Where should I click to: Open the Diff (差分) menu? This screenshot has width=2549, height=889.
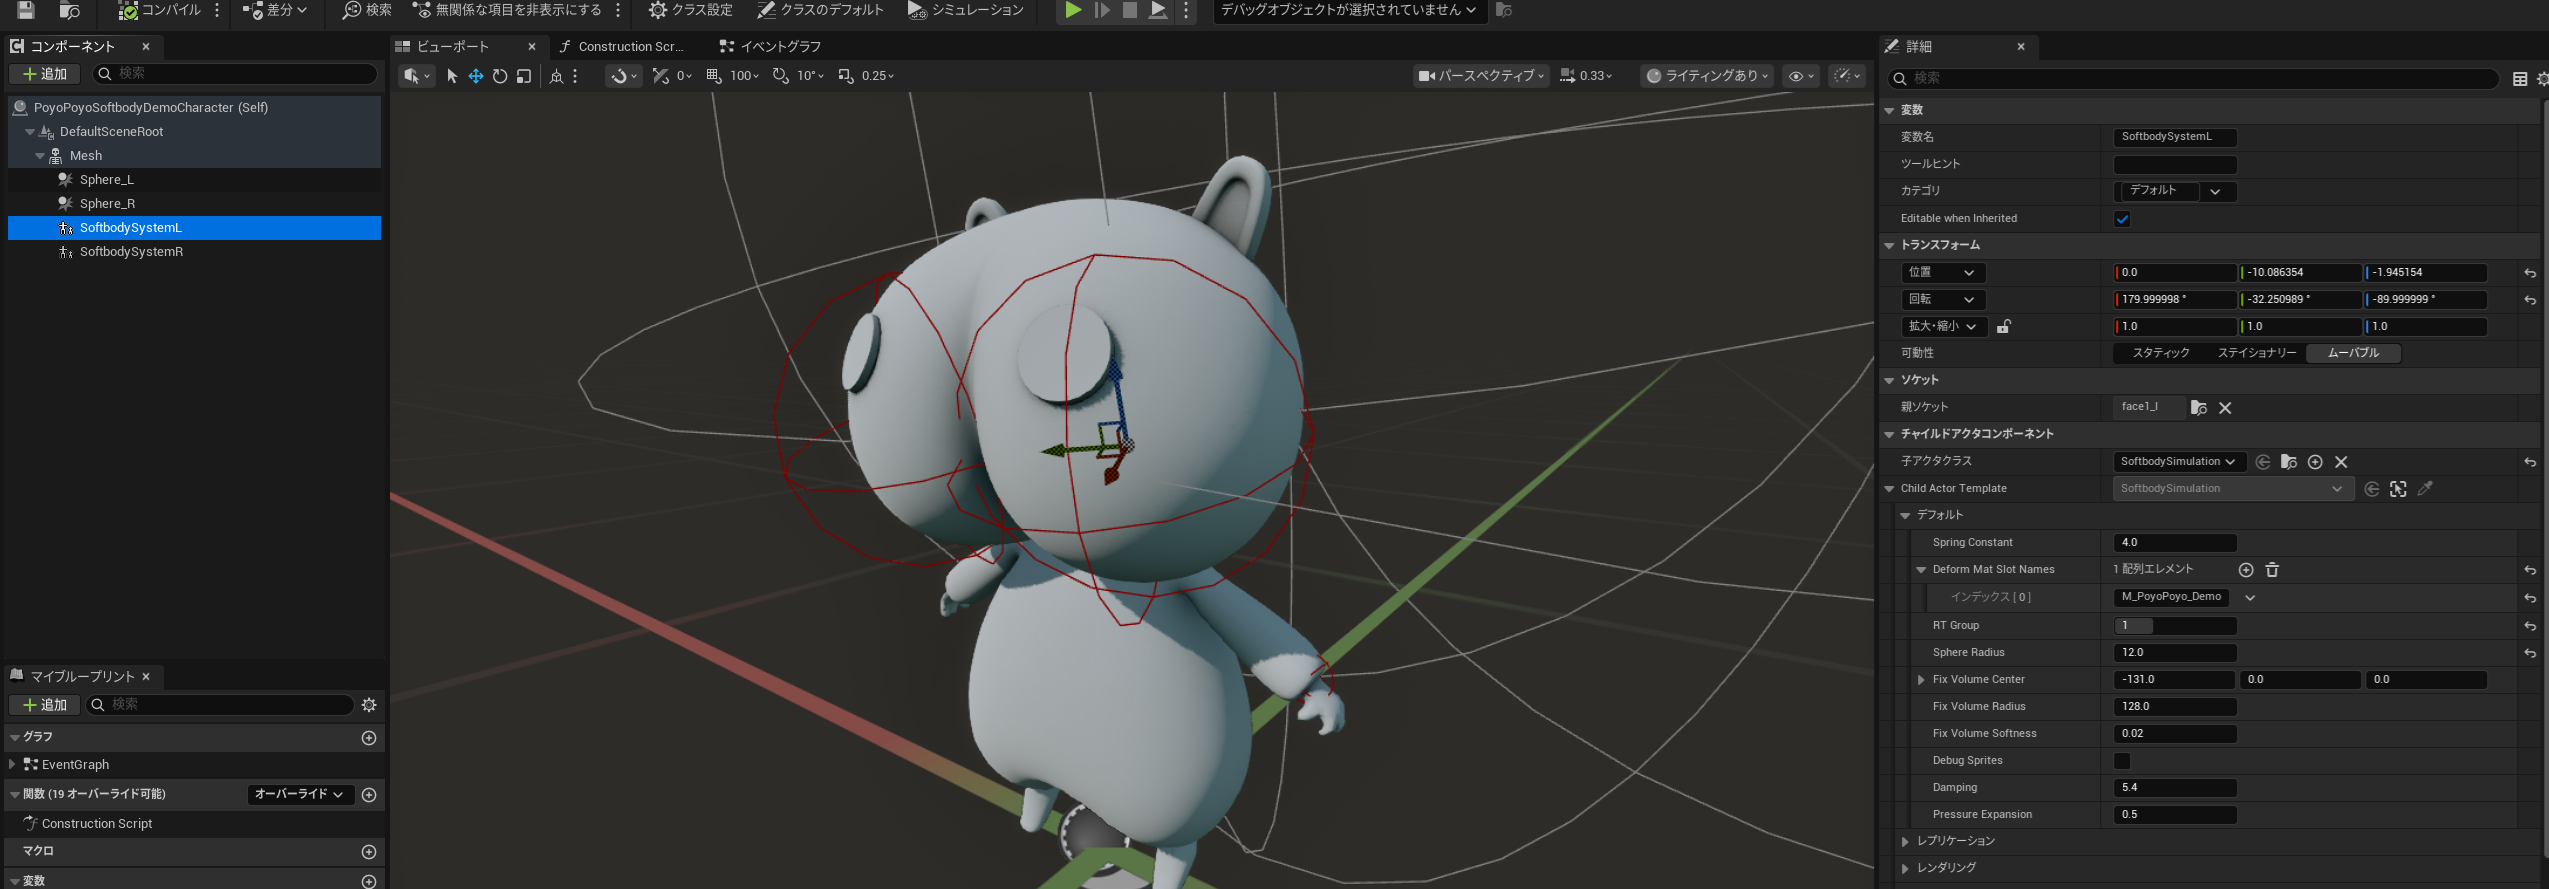[275, 10]
